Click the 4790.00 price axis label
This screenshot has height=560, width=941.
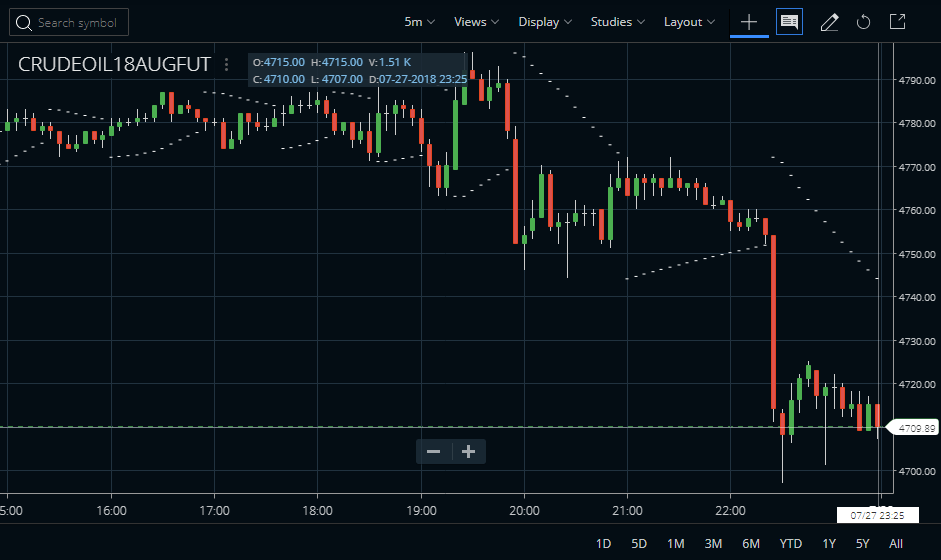pos(917,80)
